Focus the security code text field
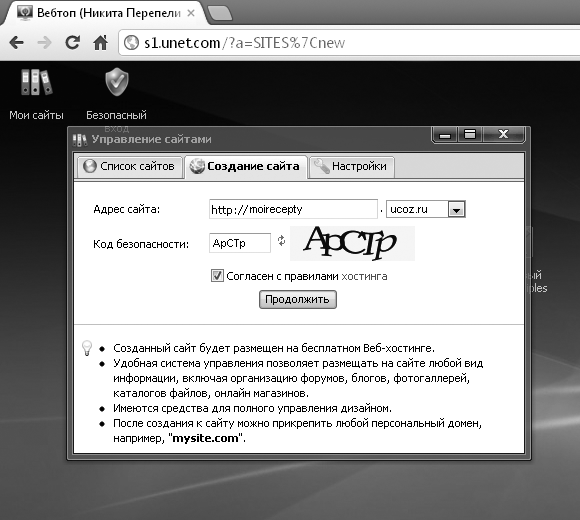580x520 pixels. [240, 243]
